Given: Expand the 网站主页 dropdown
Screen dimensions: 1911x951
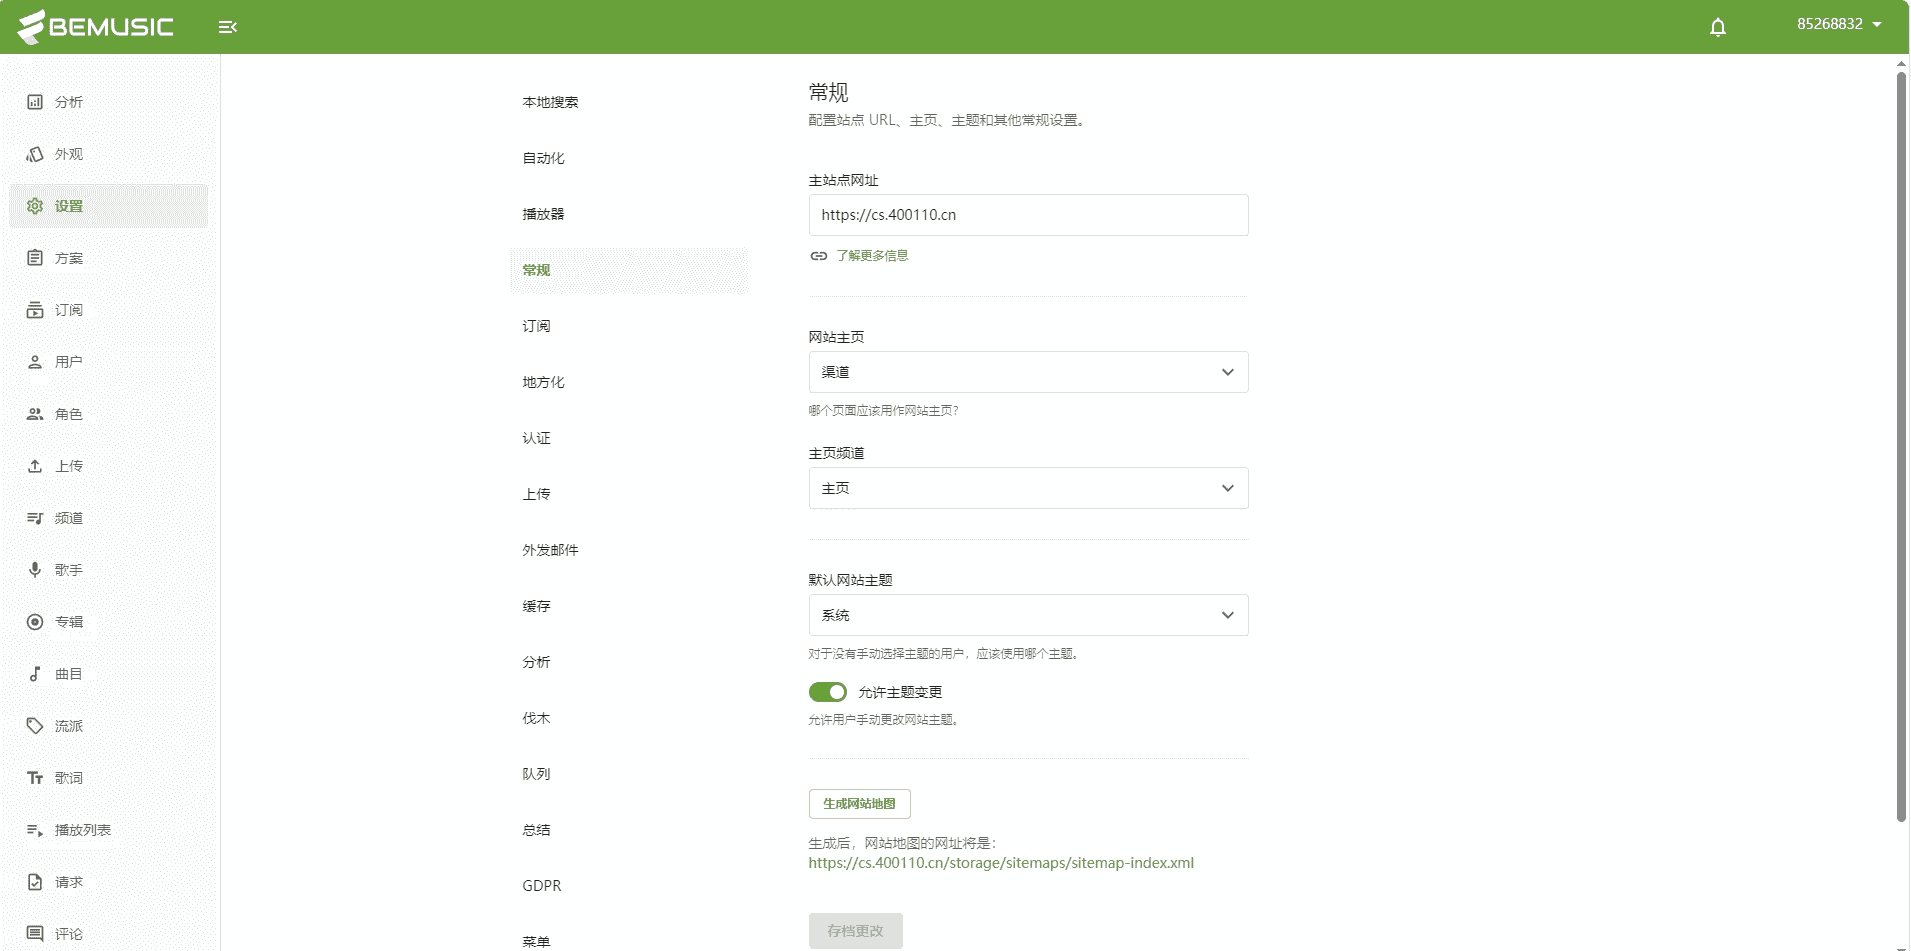Looking at the screenshot, I should pyautogui.click(x=1027, y=372).
